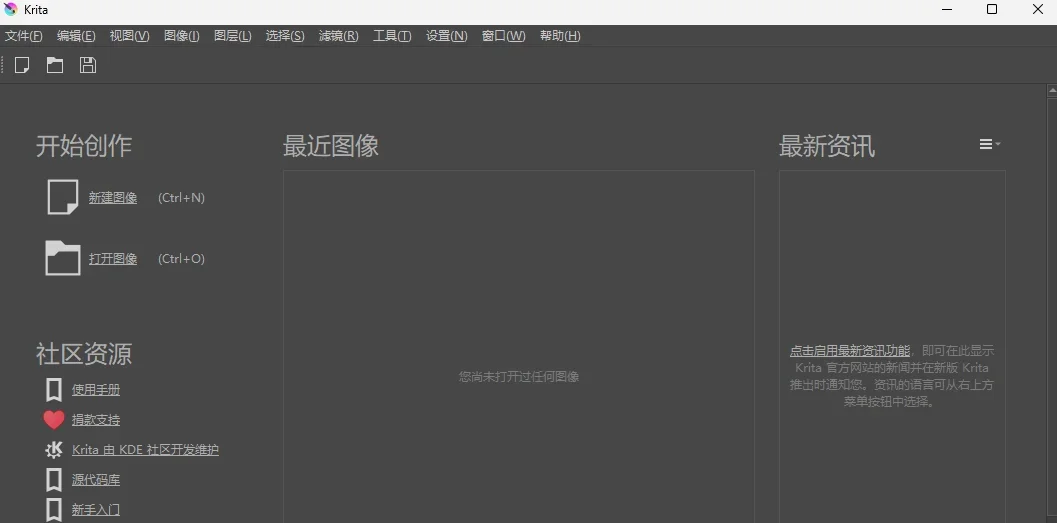Open the news hamburger menu button
Screen dimensions: 1057x523
point(990,144)
